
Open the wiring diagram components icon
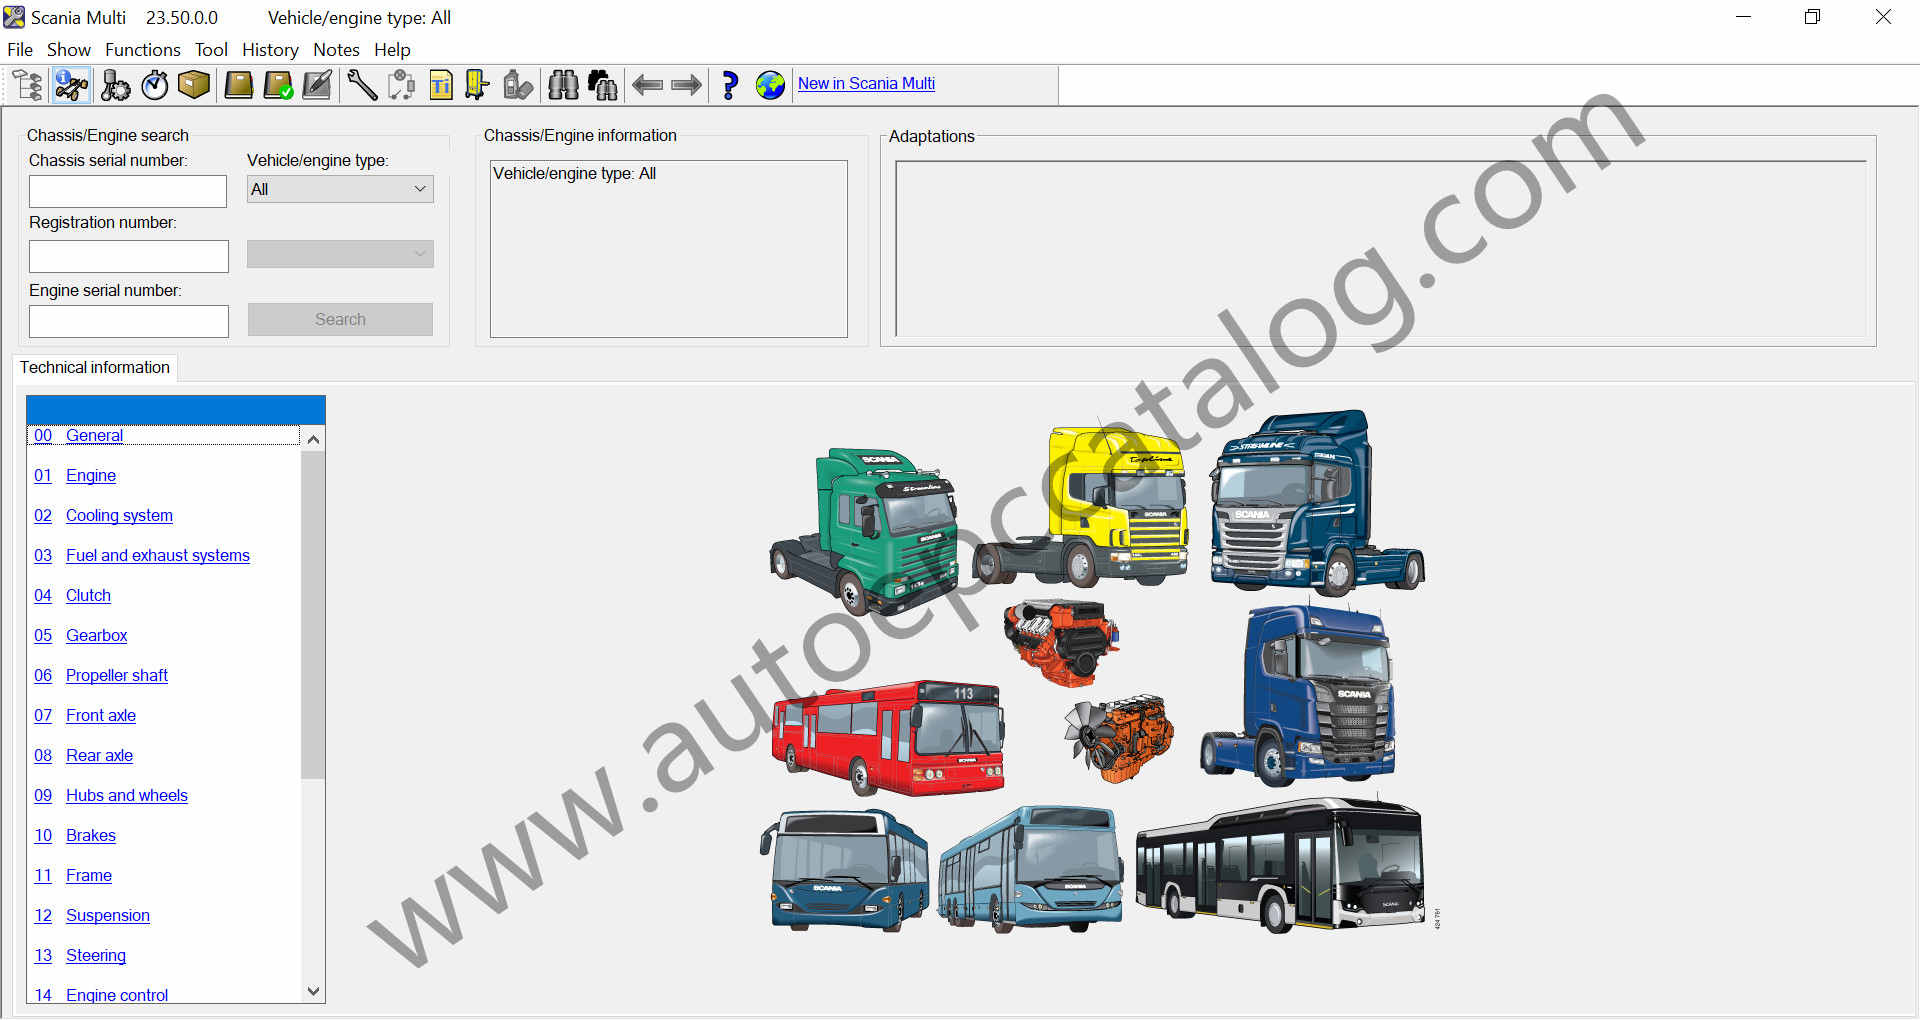tap(401, 85)
